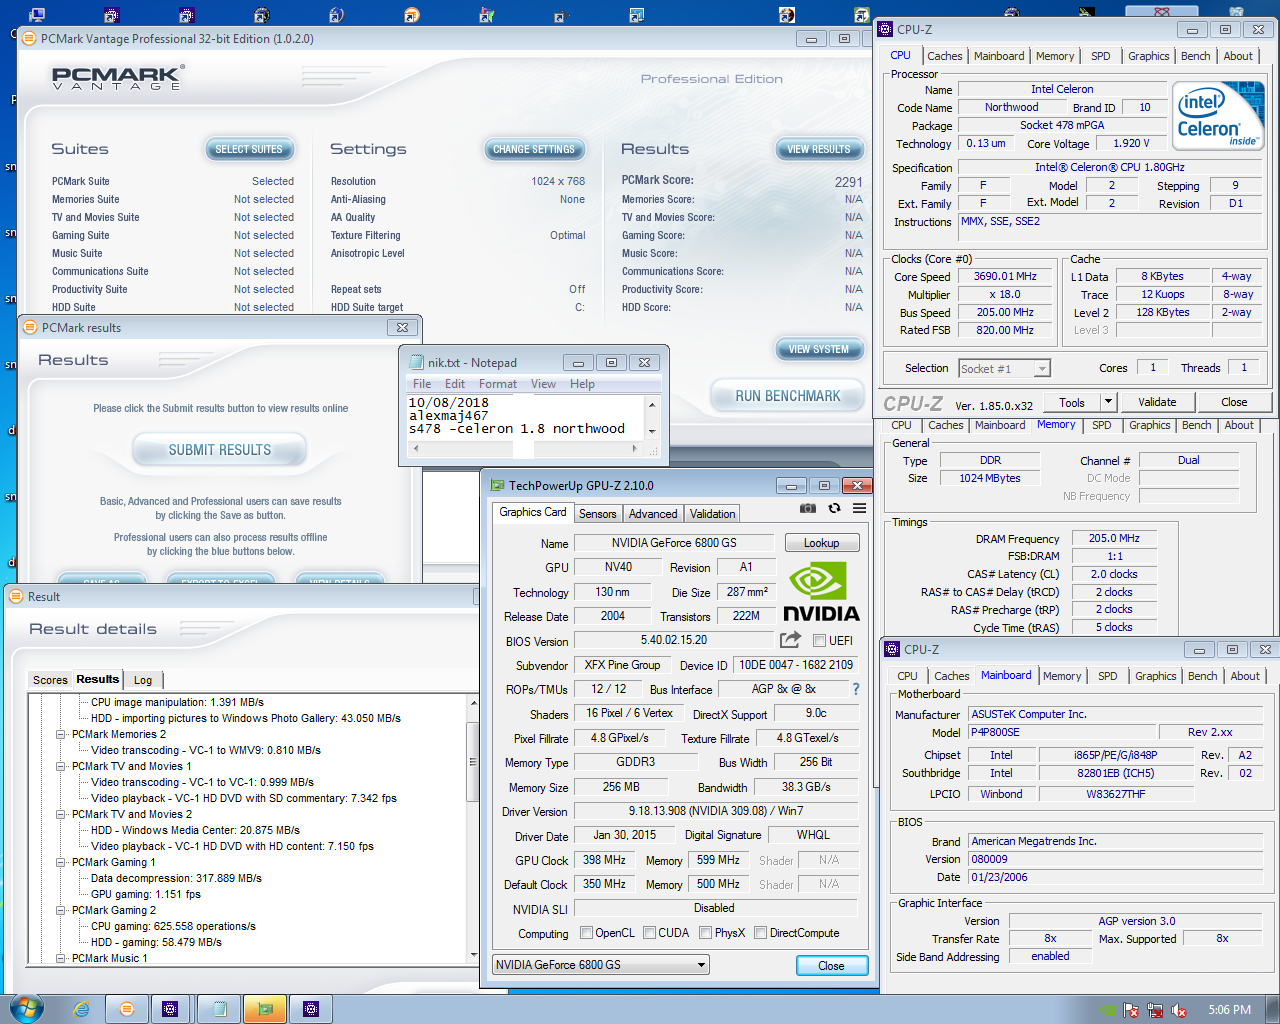Open the Socket #1 selection dropdown
1280x1024 pixels.
pos(1042,369)
